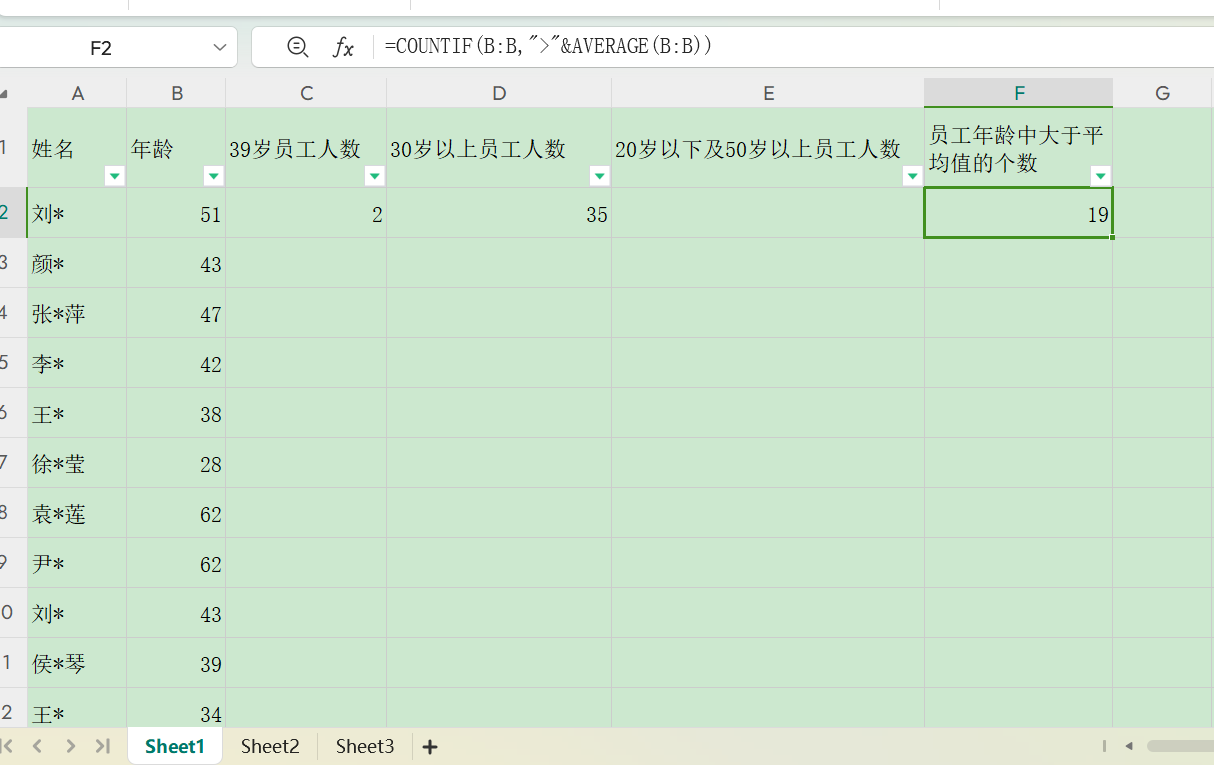Click into the COUNTIF formula text

(x=548, y=46)
